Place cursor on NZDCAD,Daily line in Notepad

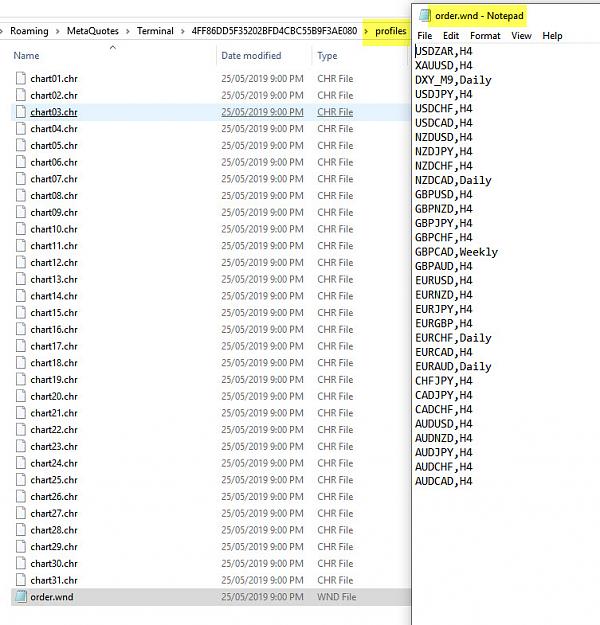[x=453, y=181]
